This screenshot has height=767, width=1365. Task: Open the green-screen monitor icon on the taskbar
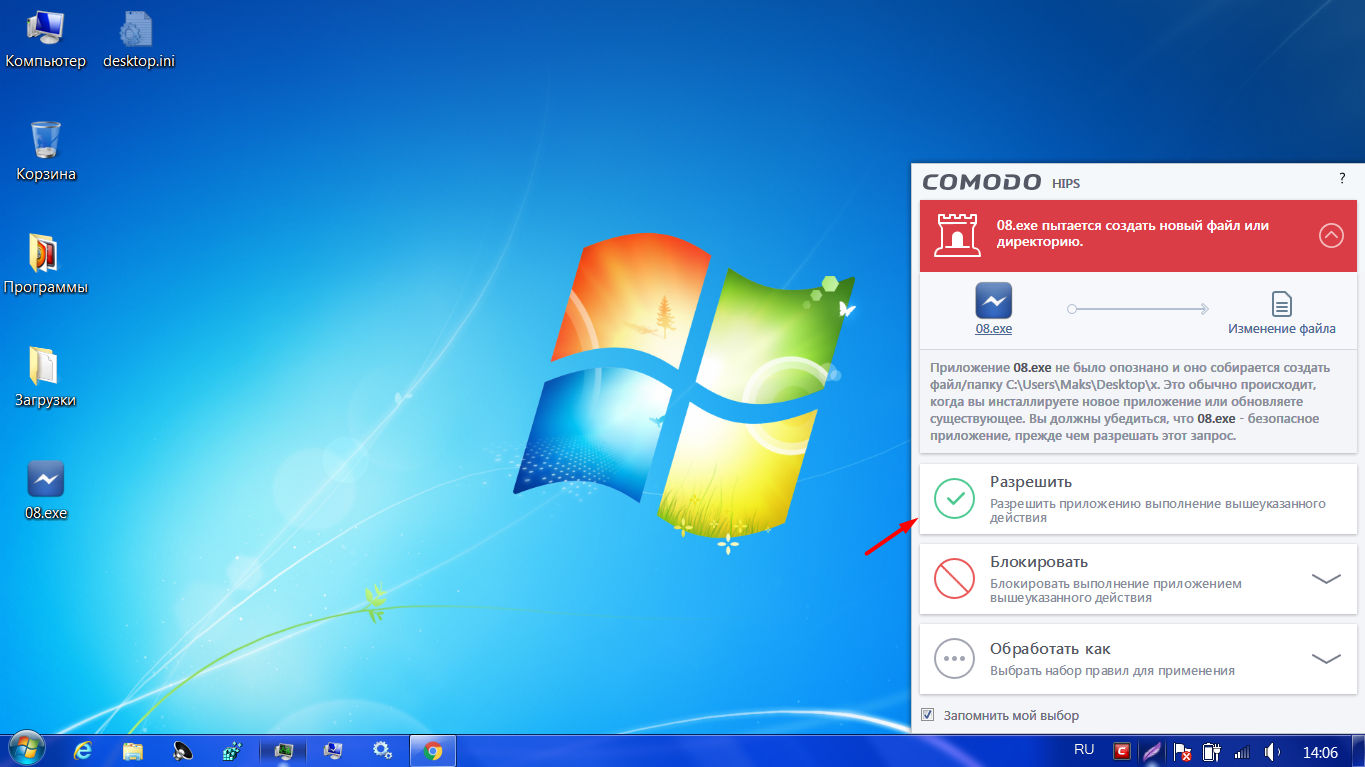[x=283, y=750]
